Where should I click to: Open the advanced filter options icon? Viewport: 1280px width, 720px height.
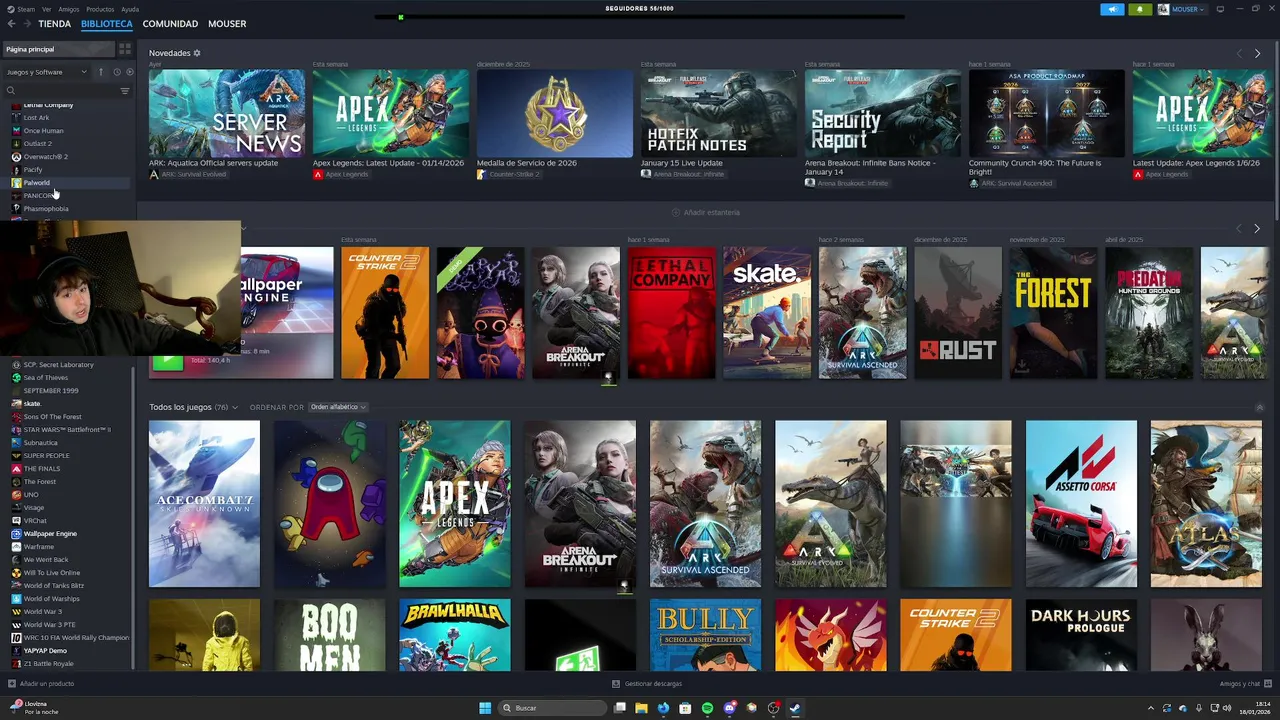click(x=125, y=91)
